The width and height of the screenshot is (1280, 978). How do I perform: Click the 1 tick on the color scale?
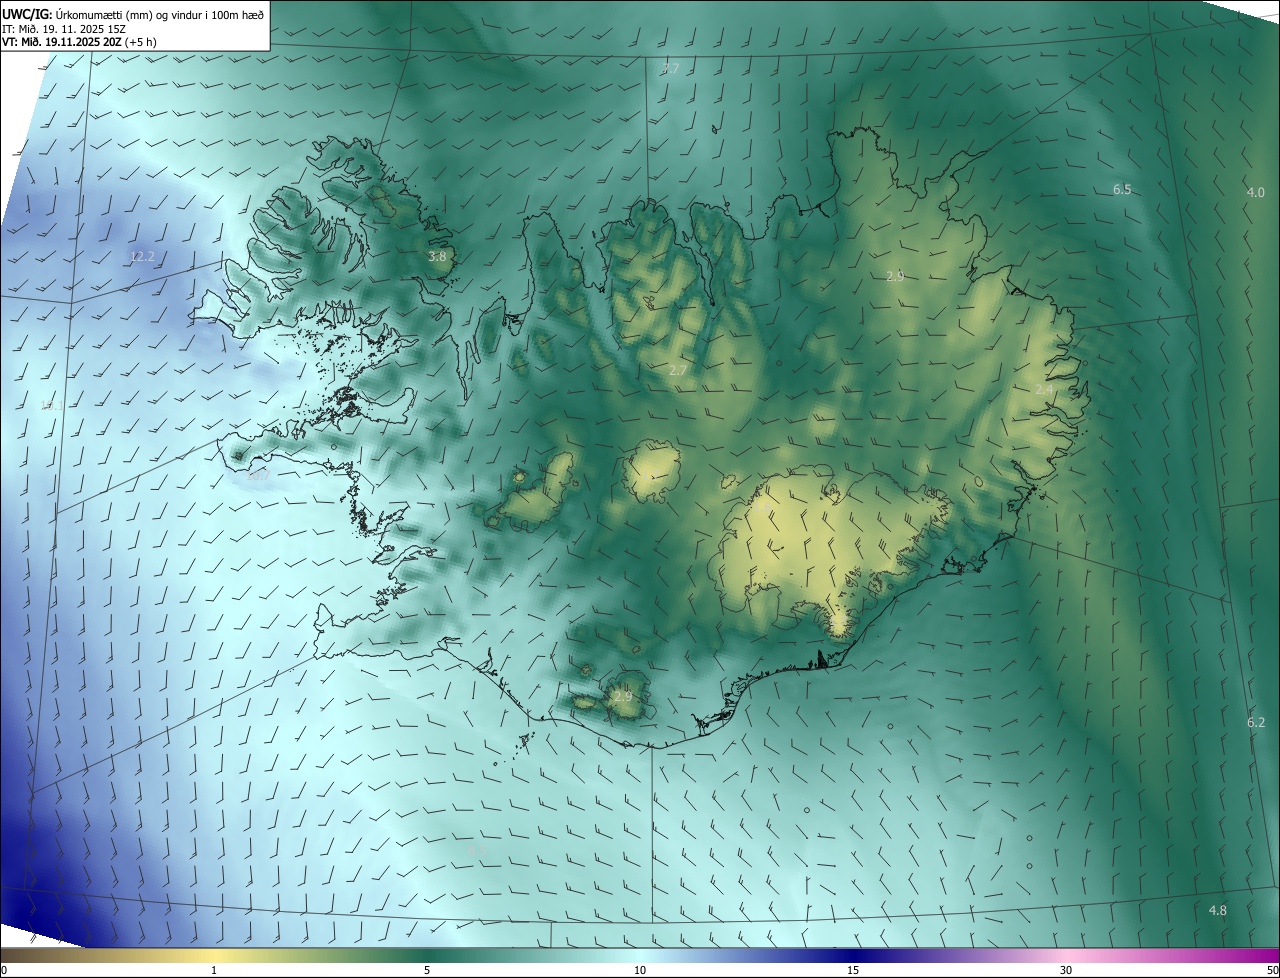(x=214, y=971)
